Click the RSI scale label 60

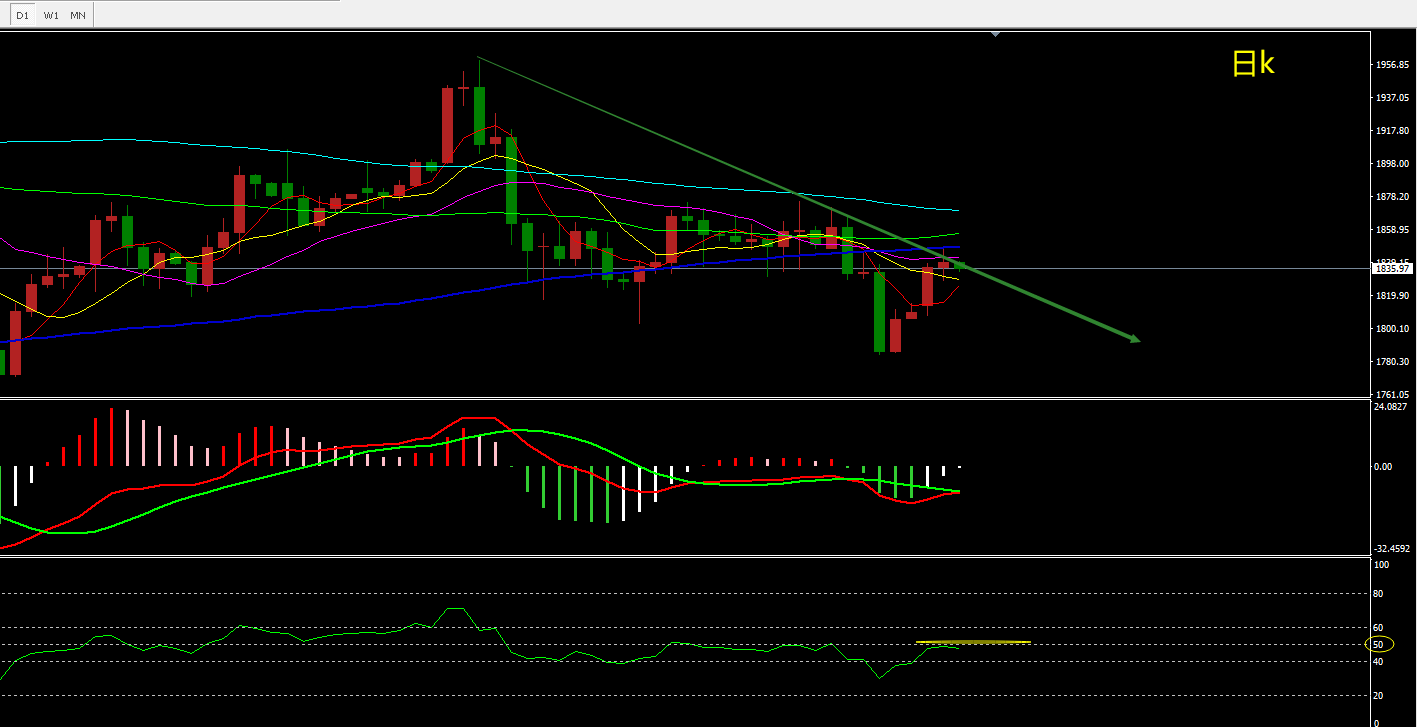[x=1380, y=628]
